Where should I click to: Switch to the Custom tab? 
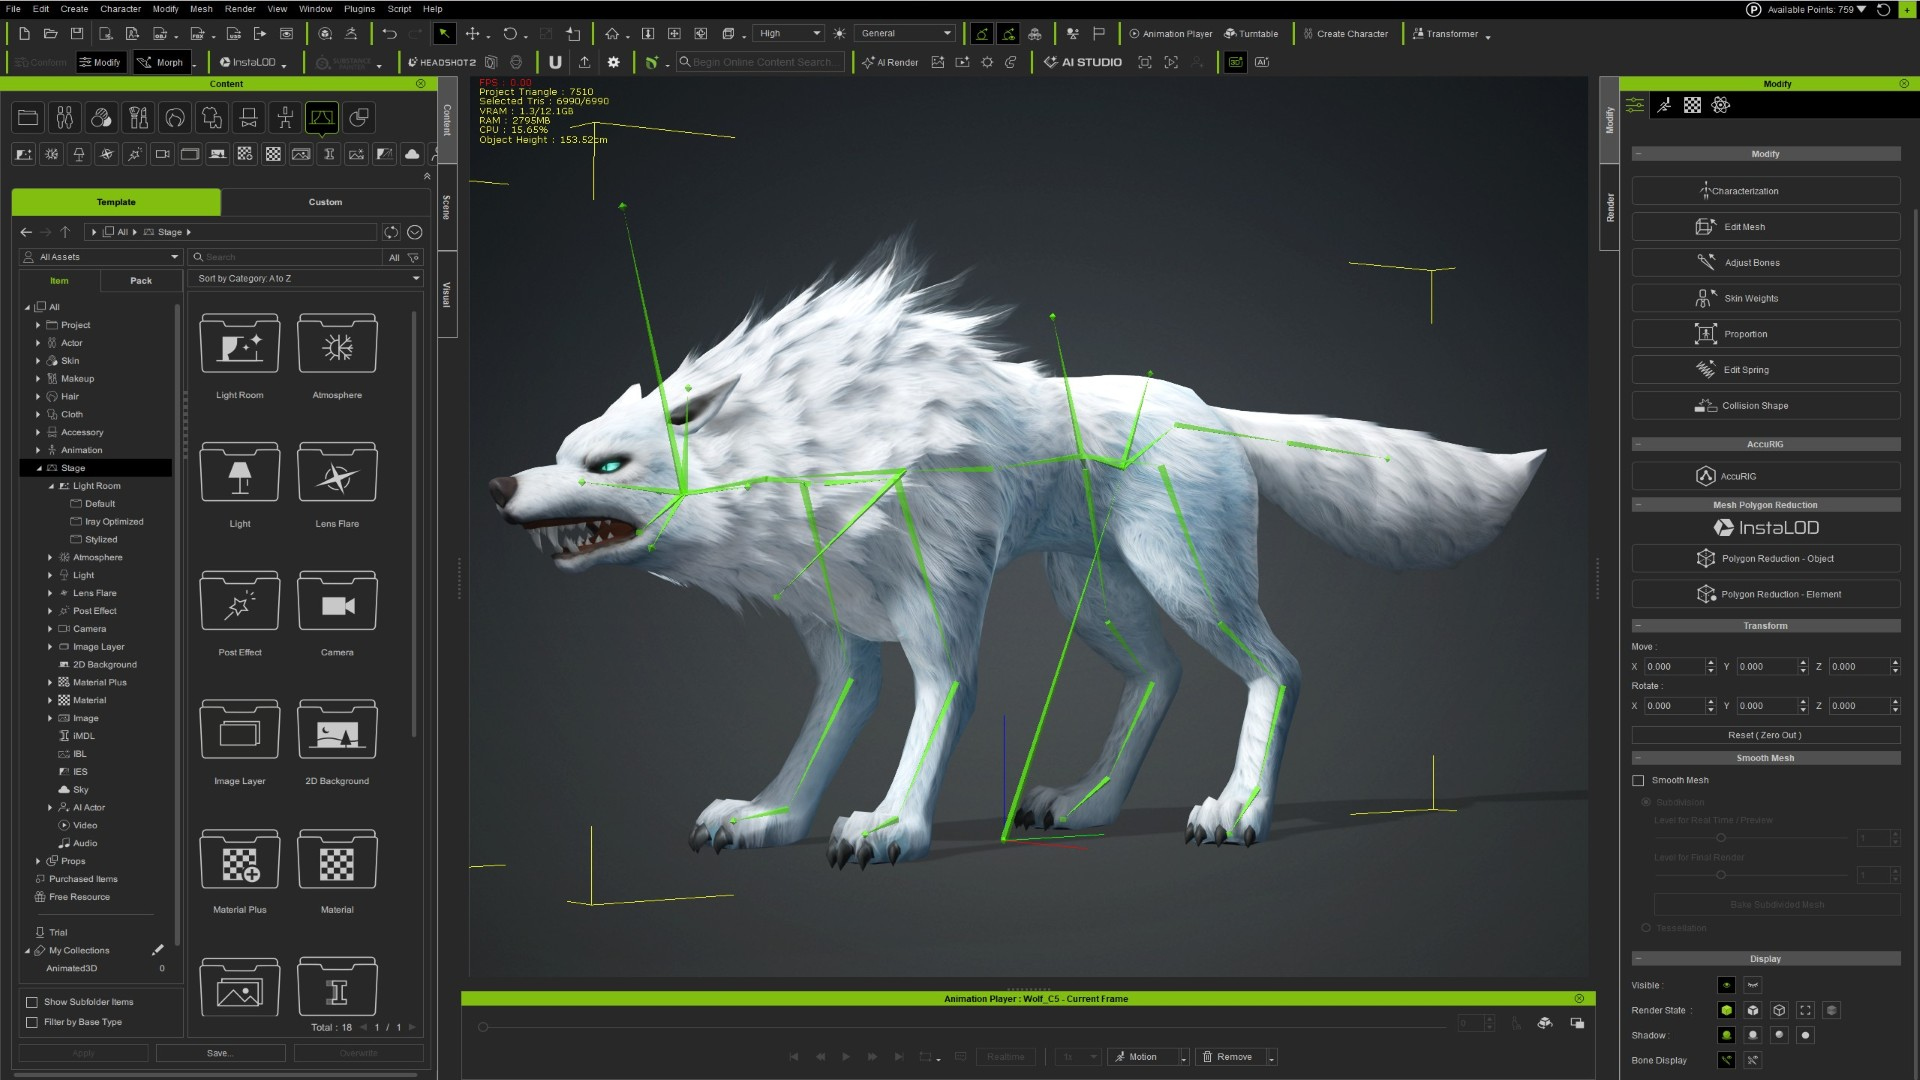pos(325,202)
